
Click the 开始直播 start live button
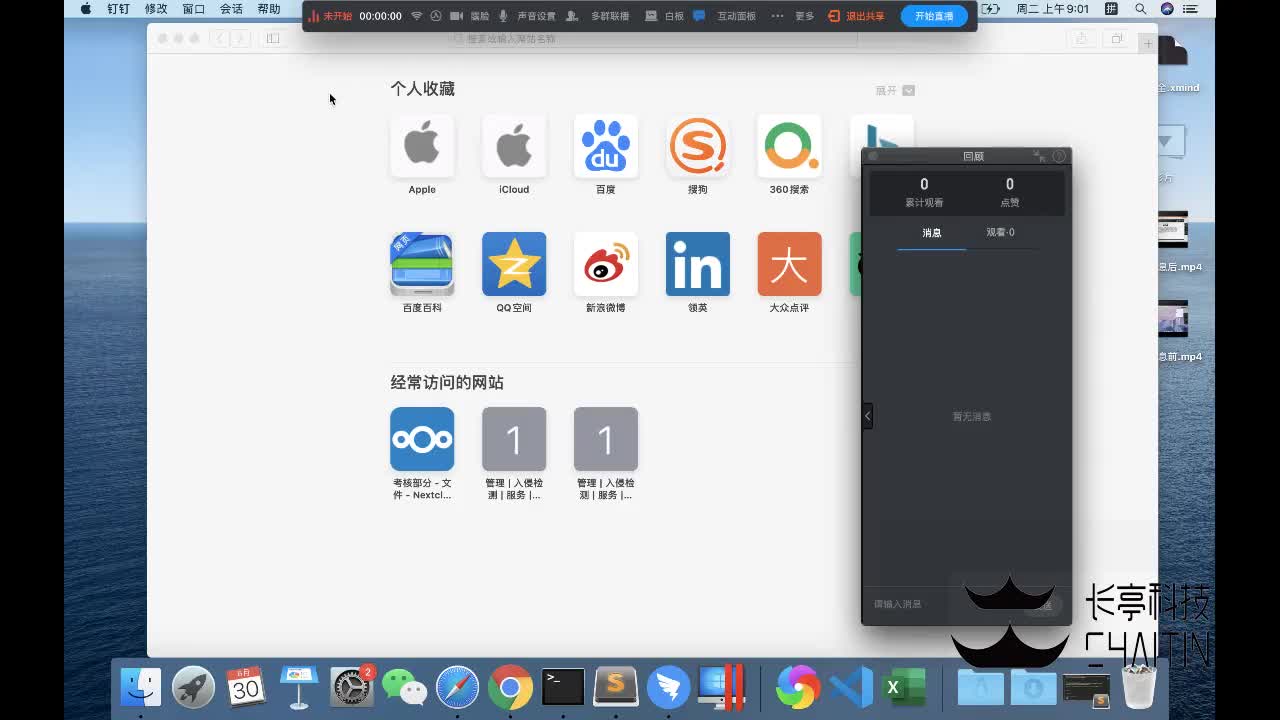tap(934, 16)
